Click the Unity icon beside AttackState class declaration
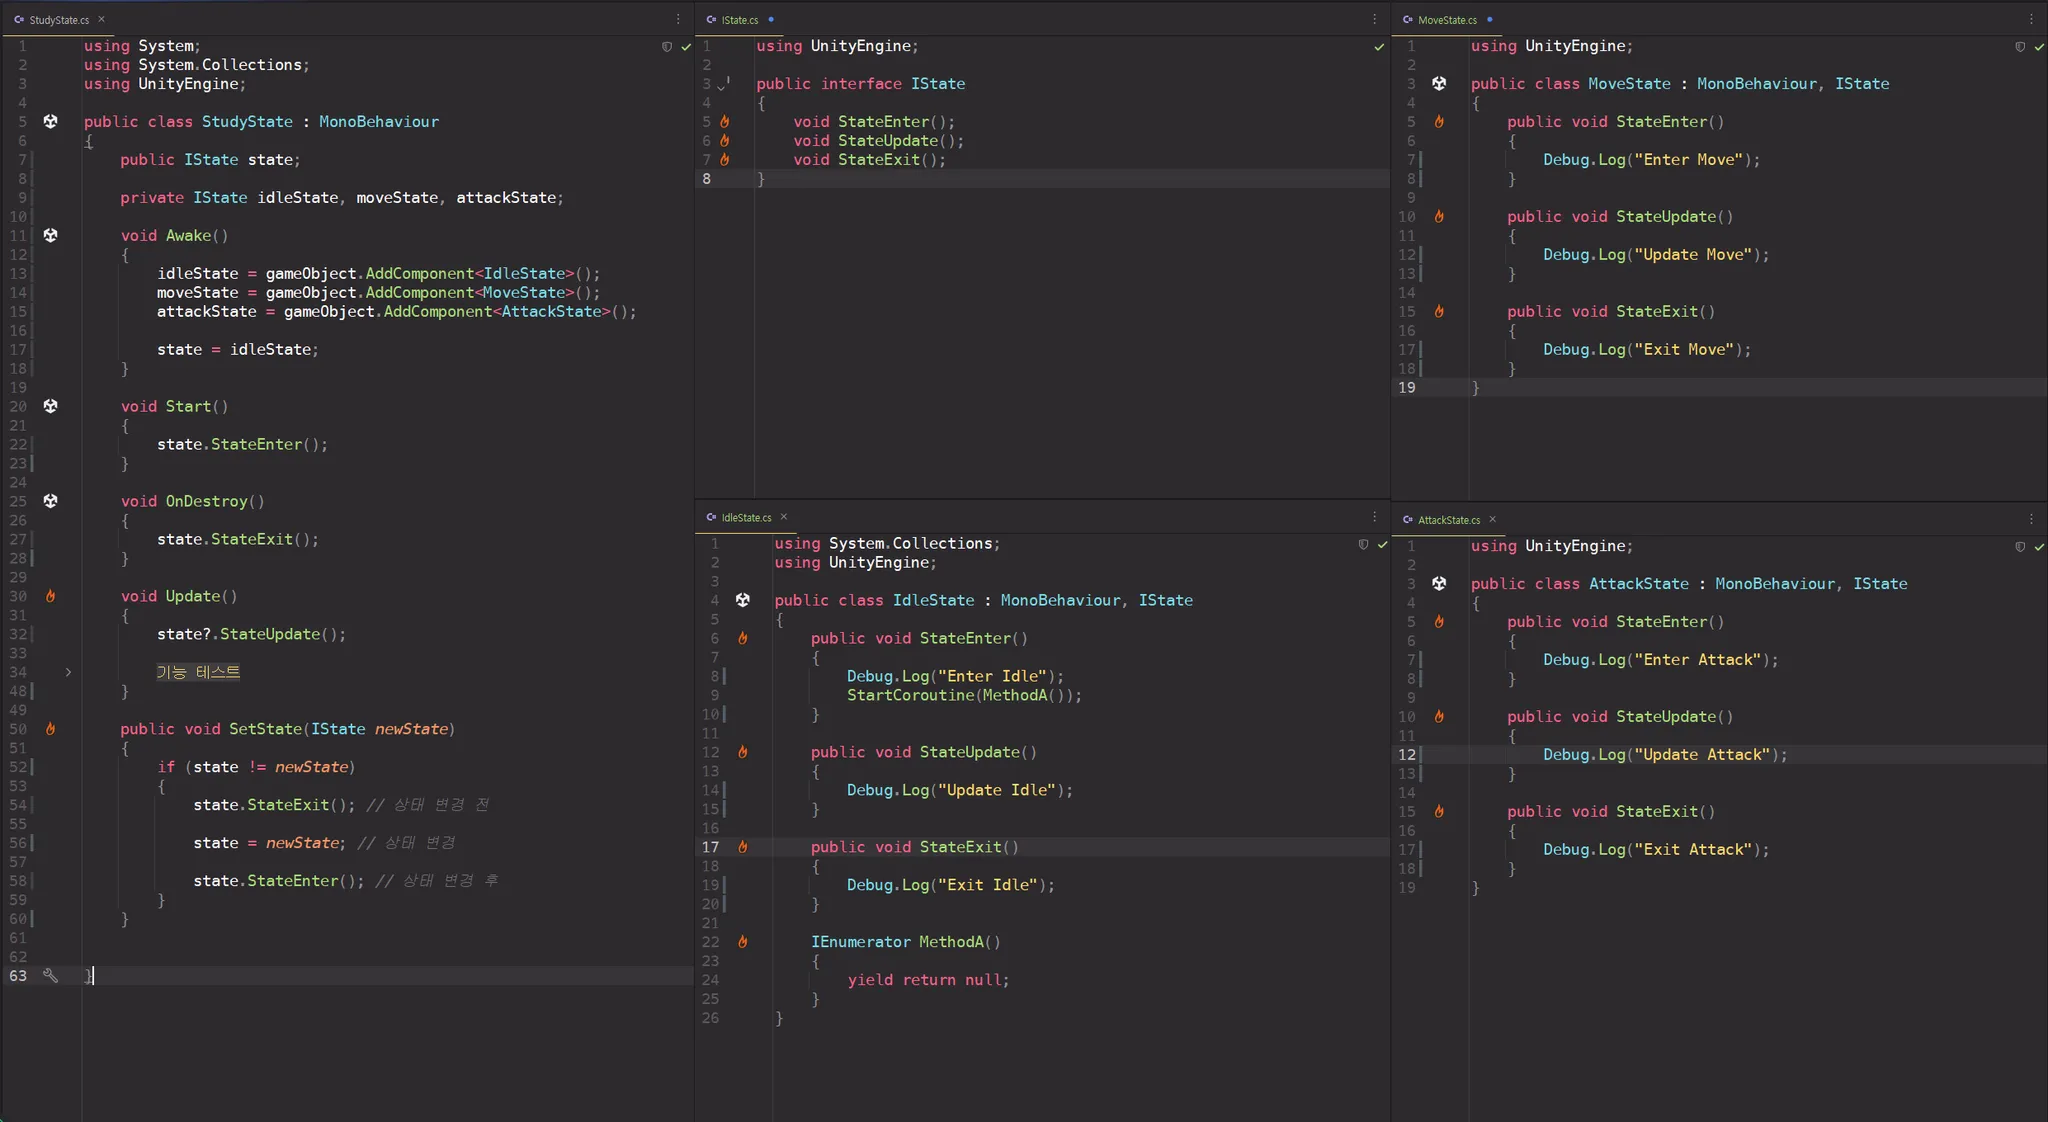Image resolution: width=2048 pixels, height=1122 pixels. tap(1439, 583)
